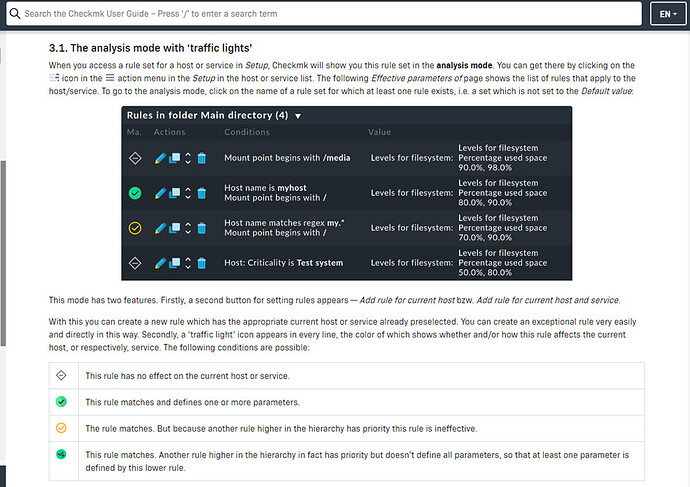This screenshot has width=690, height=487.
Task: Click yellow check status of my.* rule
Action: tap(134, 228)
